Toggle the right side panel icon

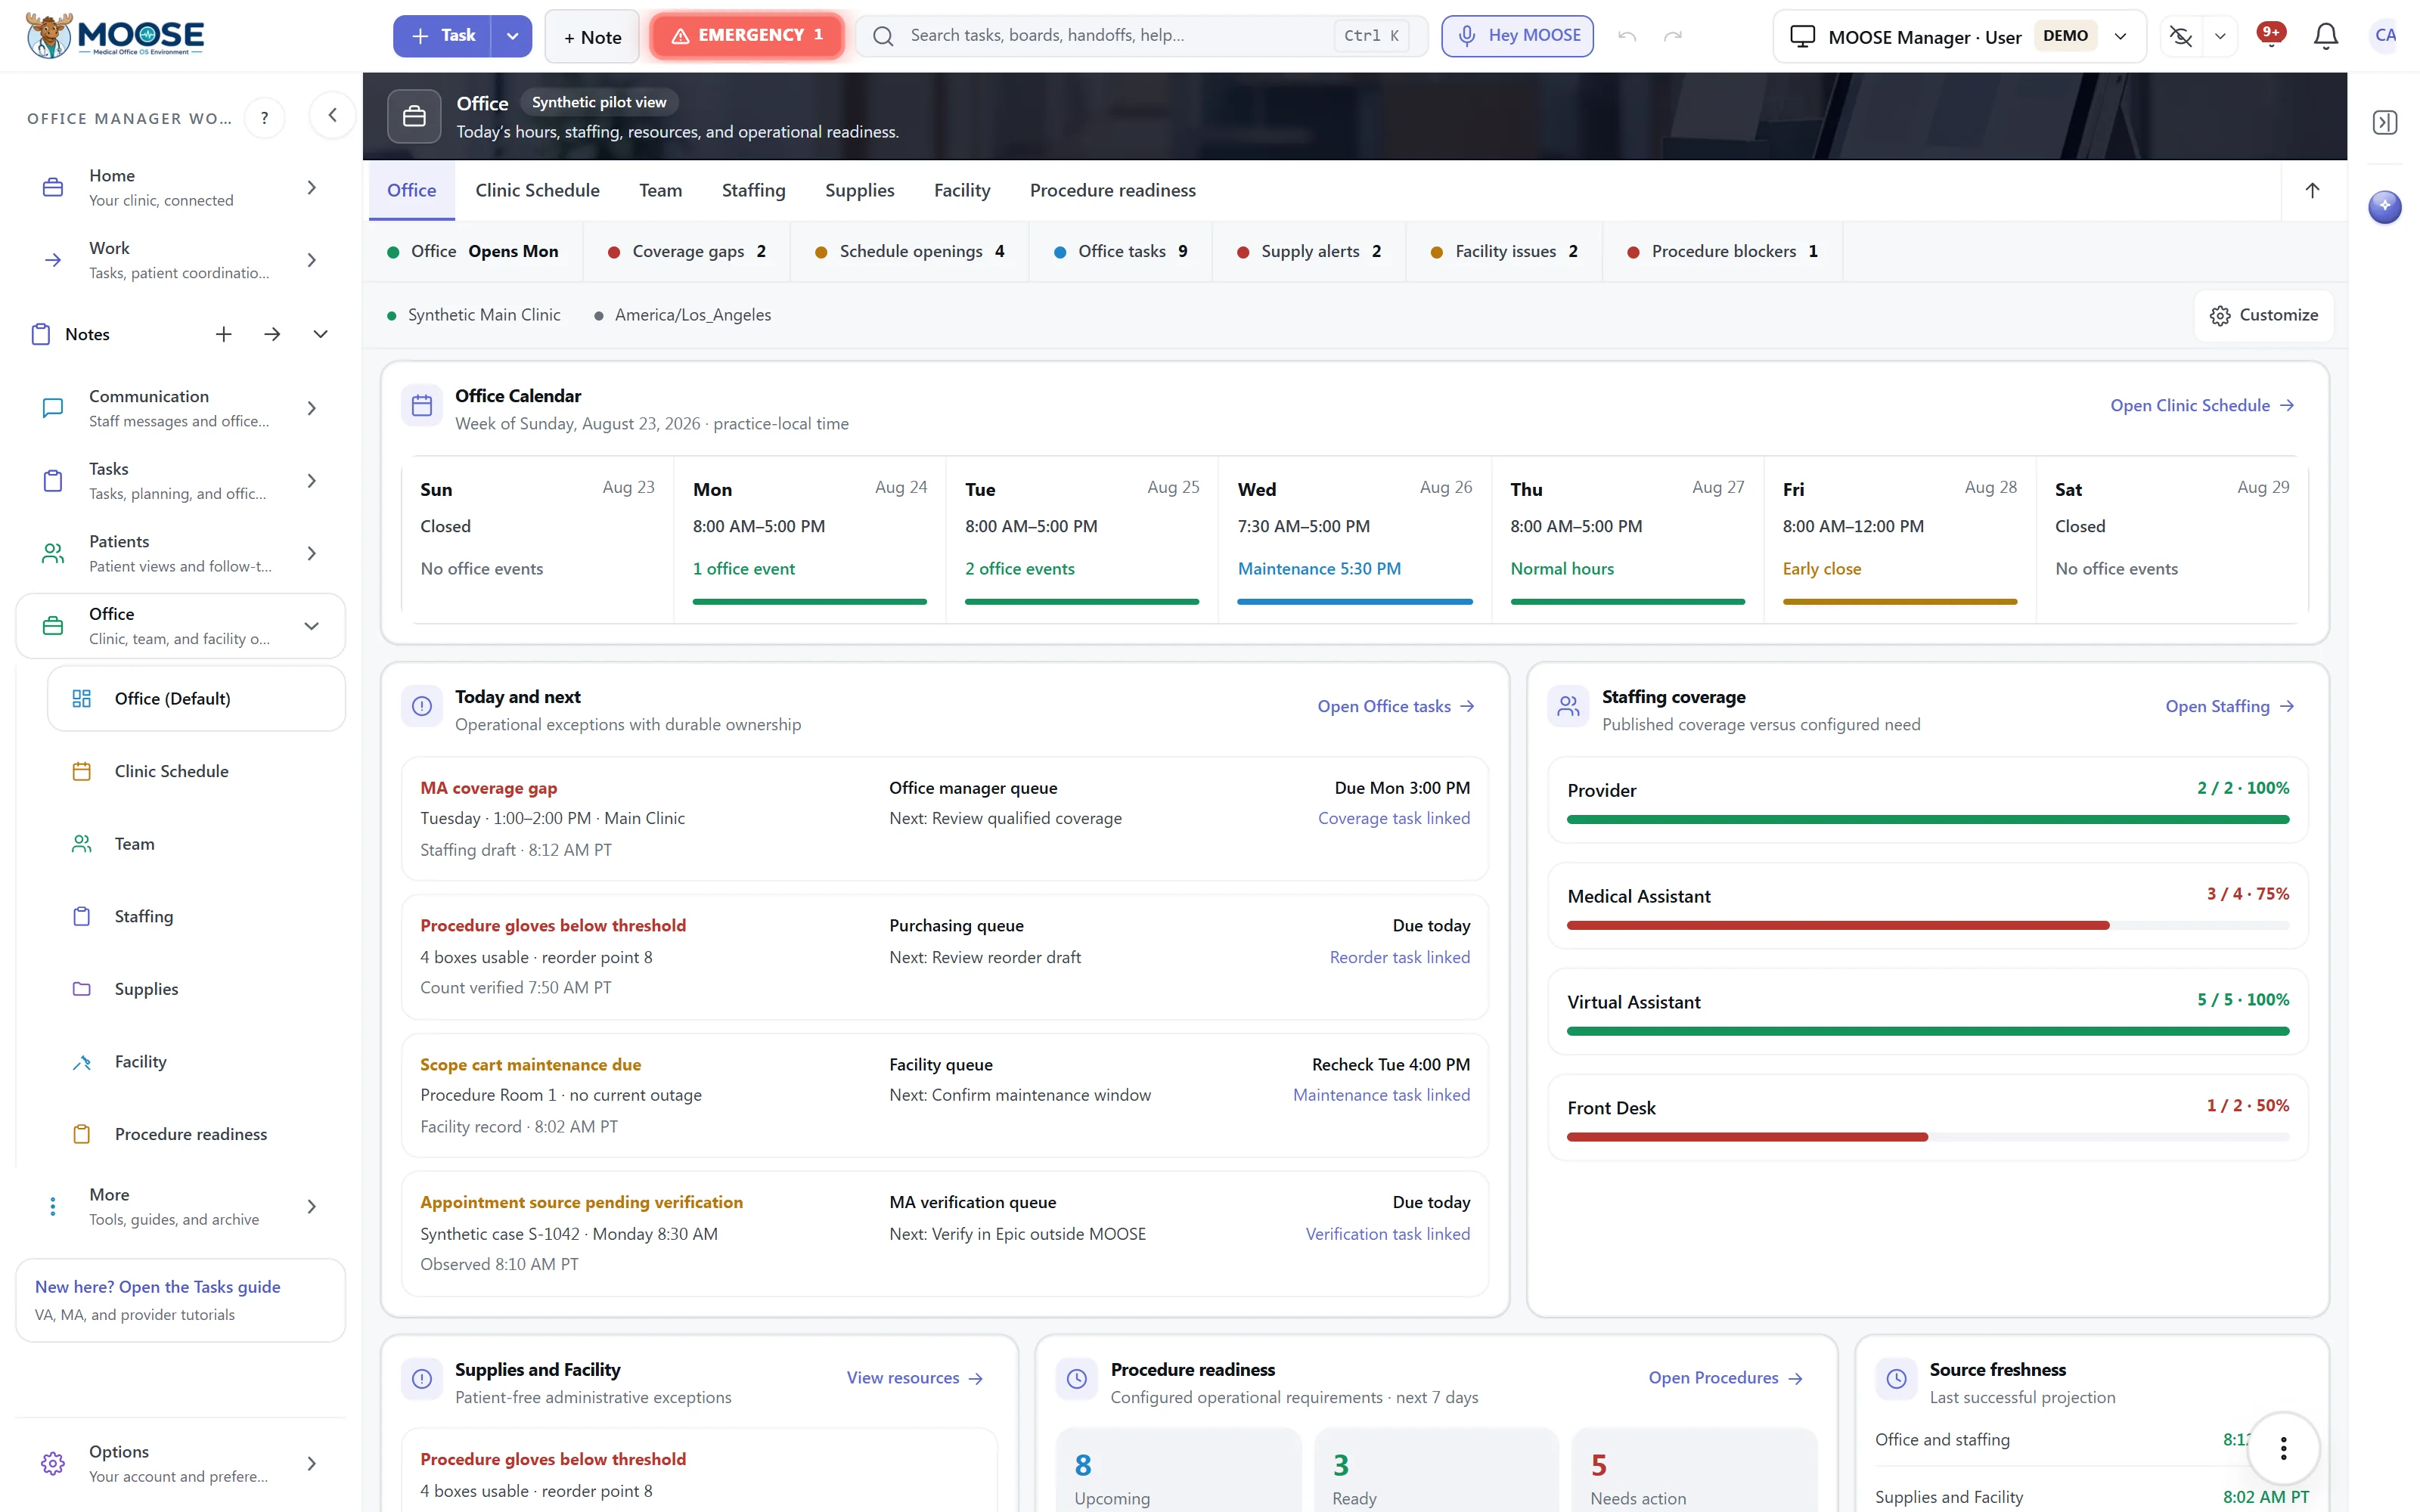[x=2385, y=122]
